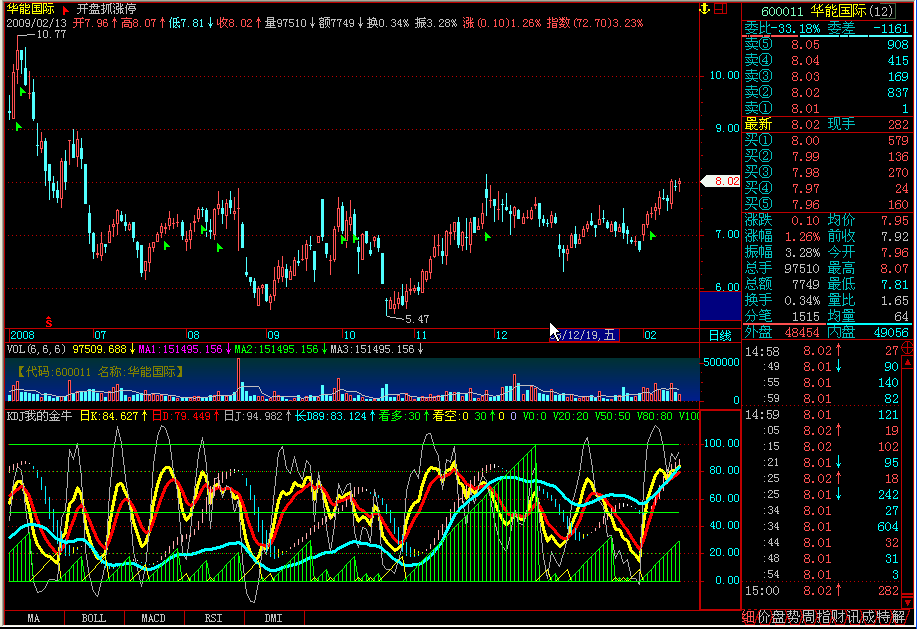Click the 8.02 current price tag on axis
This screenshot has width=917, height=629.
point(720,181)
